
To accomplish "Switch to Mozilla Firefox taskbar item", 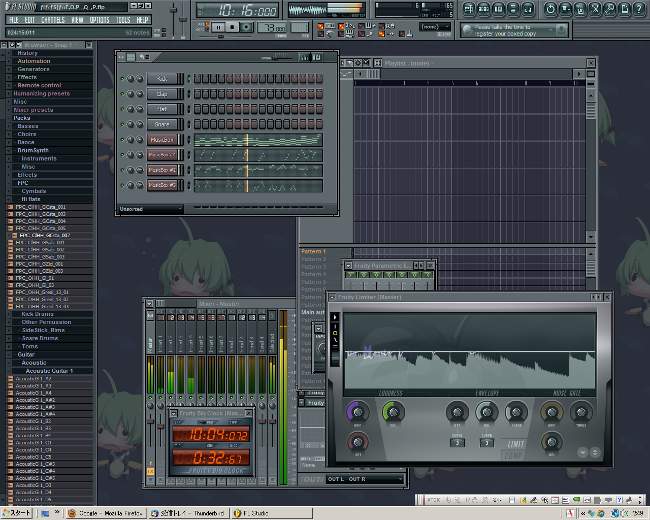I will (105, 513).
